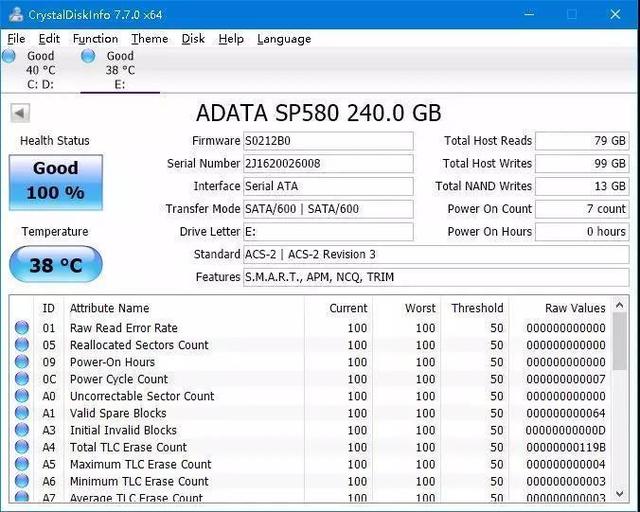
Task: Select the Maximum TLC Erase Count attribute name
Action: [x=140, y=465]
